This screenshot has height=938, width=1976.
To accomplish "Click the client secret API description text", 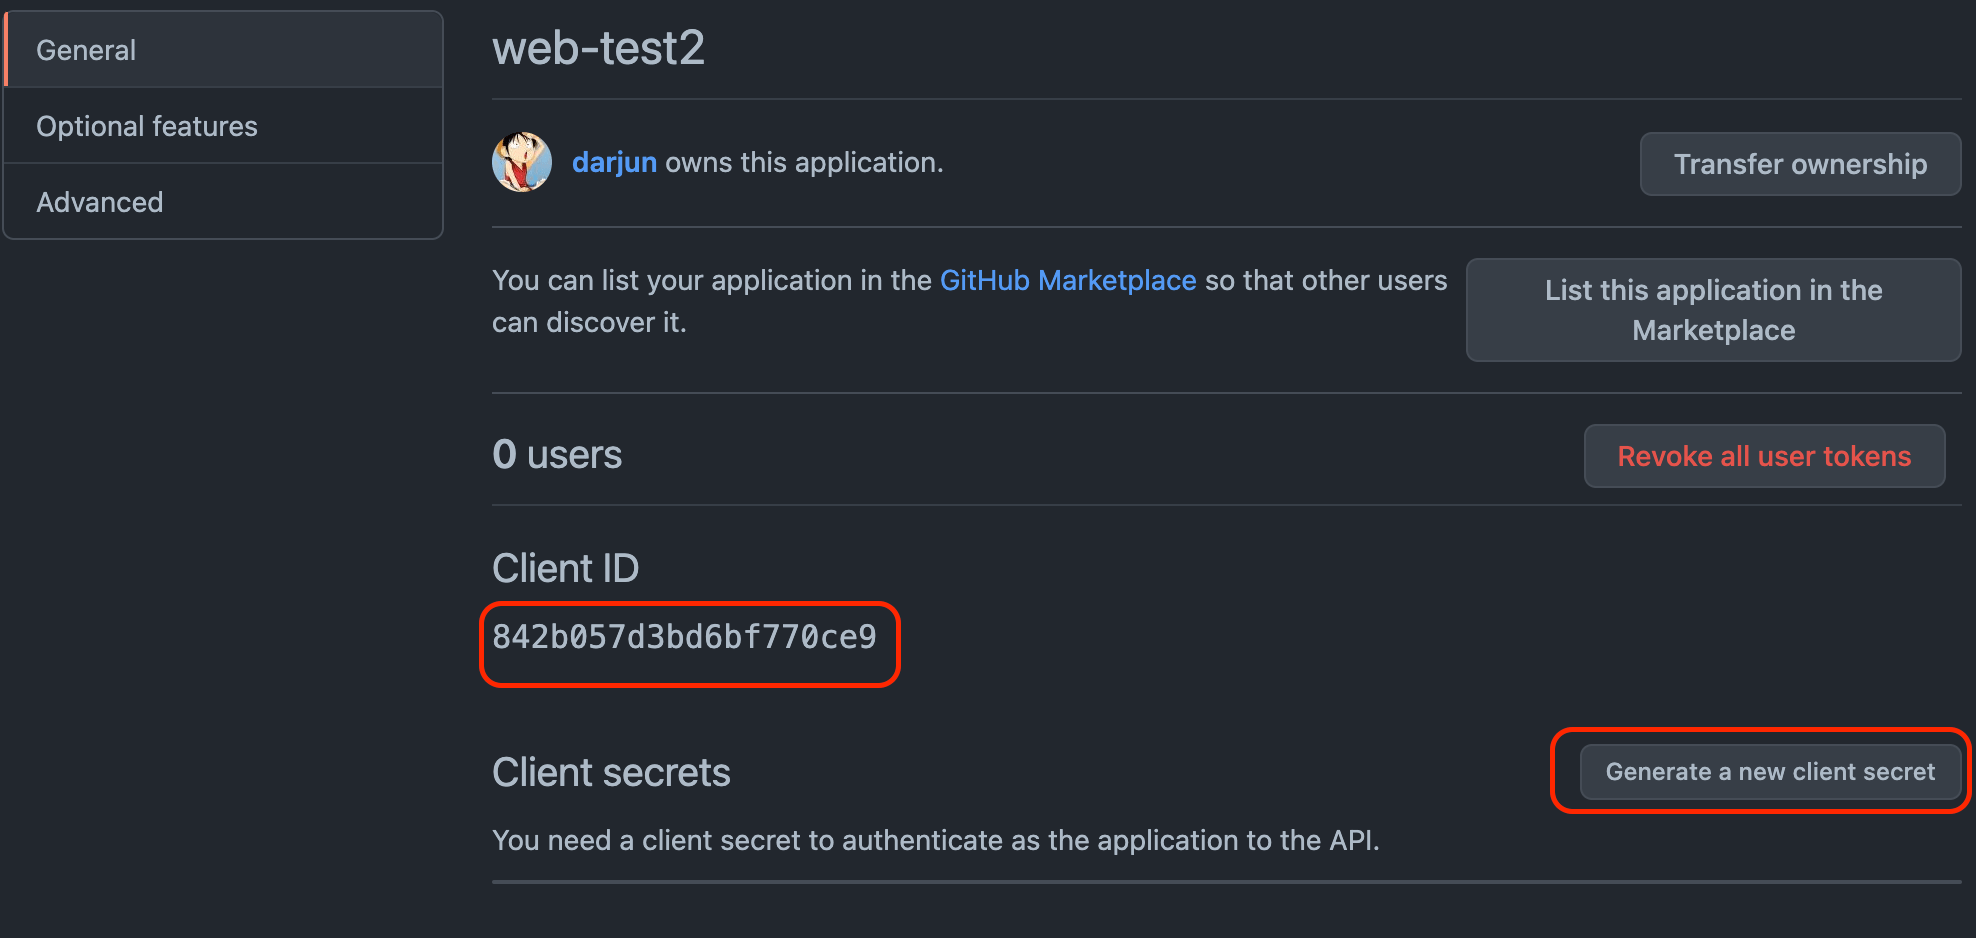I will click(x=935, y=840).
